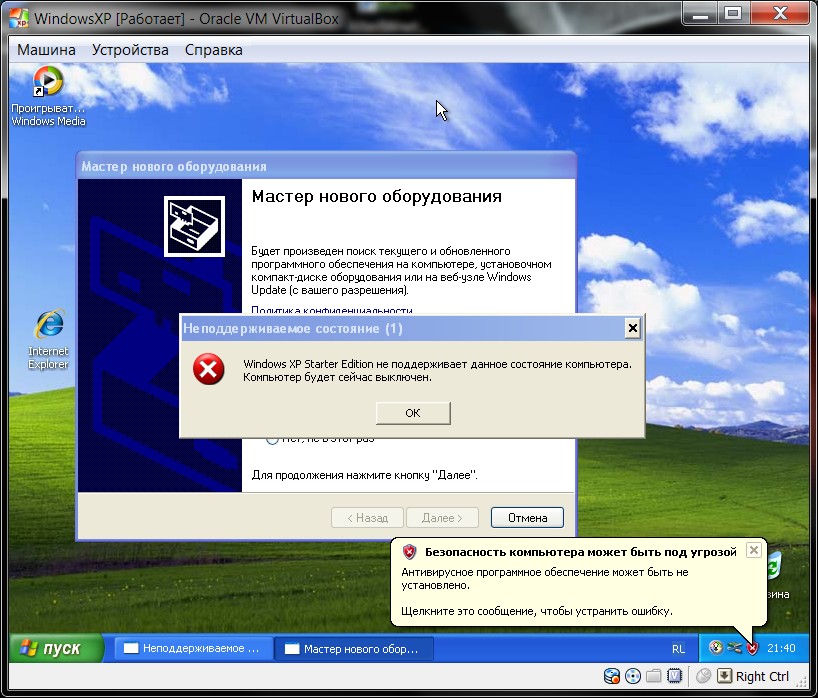
Task: Open the Устройства menu
Action: click(130, 50)
